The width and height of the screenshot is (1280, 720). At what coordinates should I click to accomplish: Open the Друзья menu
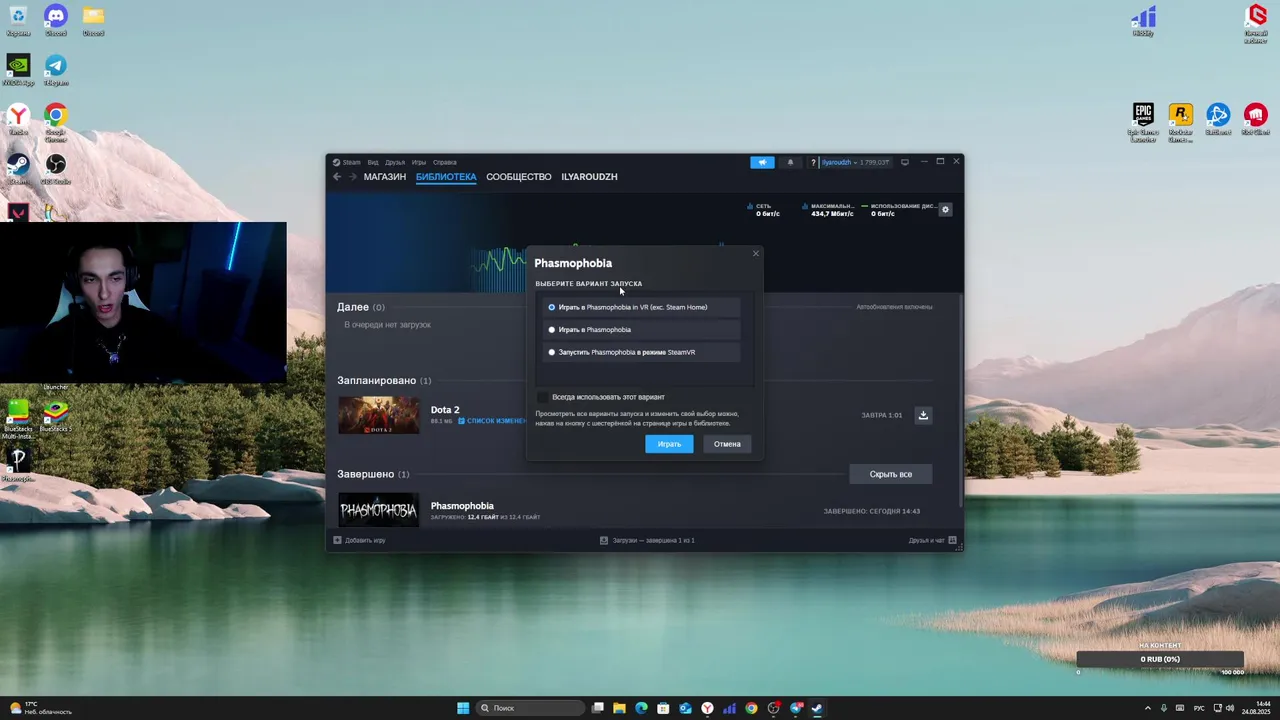[x=395, y=162]
